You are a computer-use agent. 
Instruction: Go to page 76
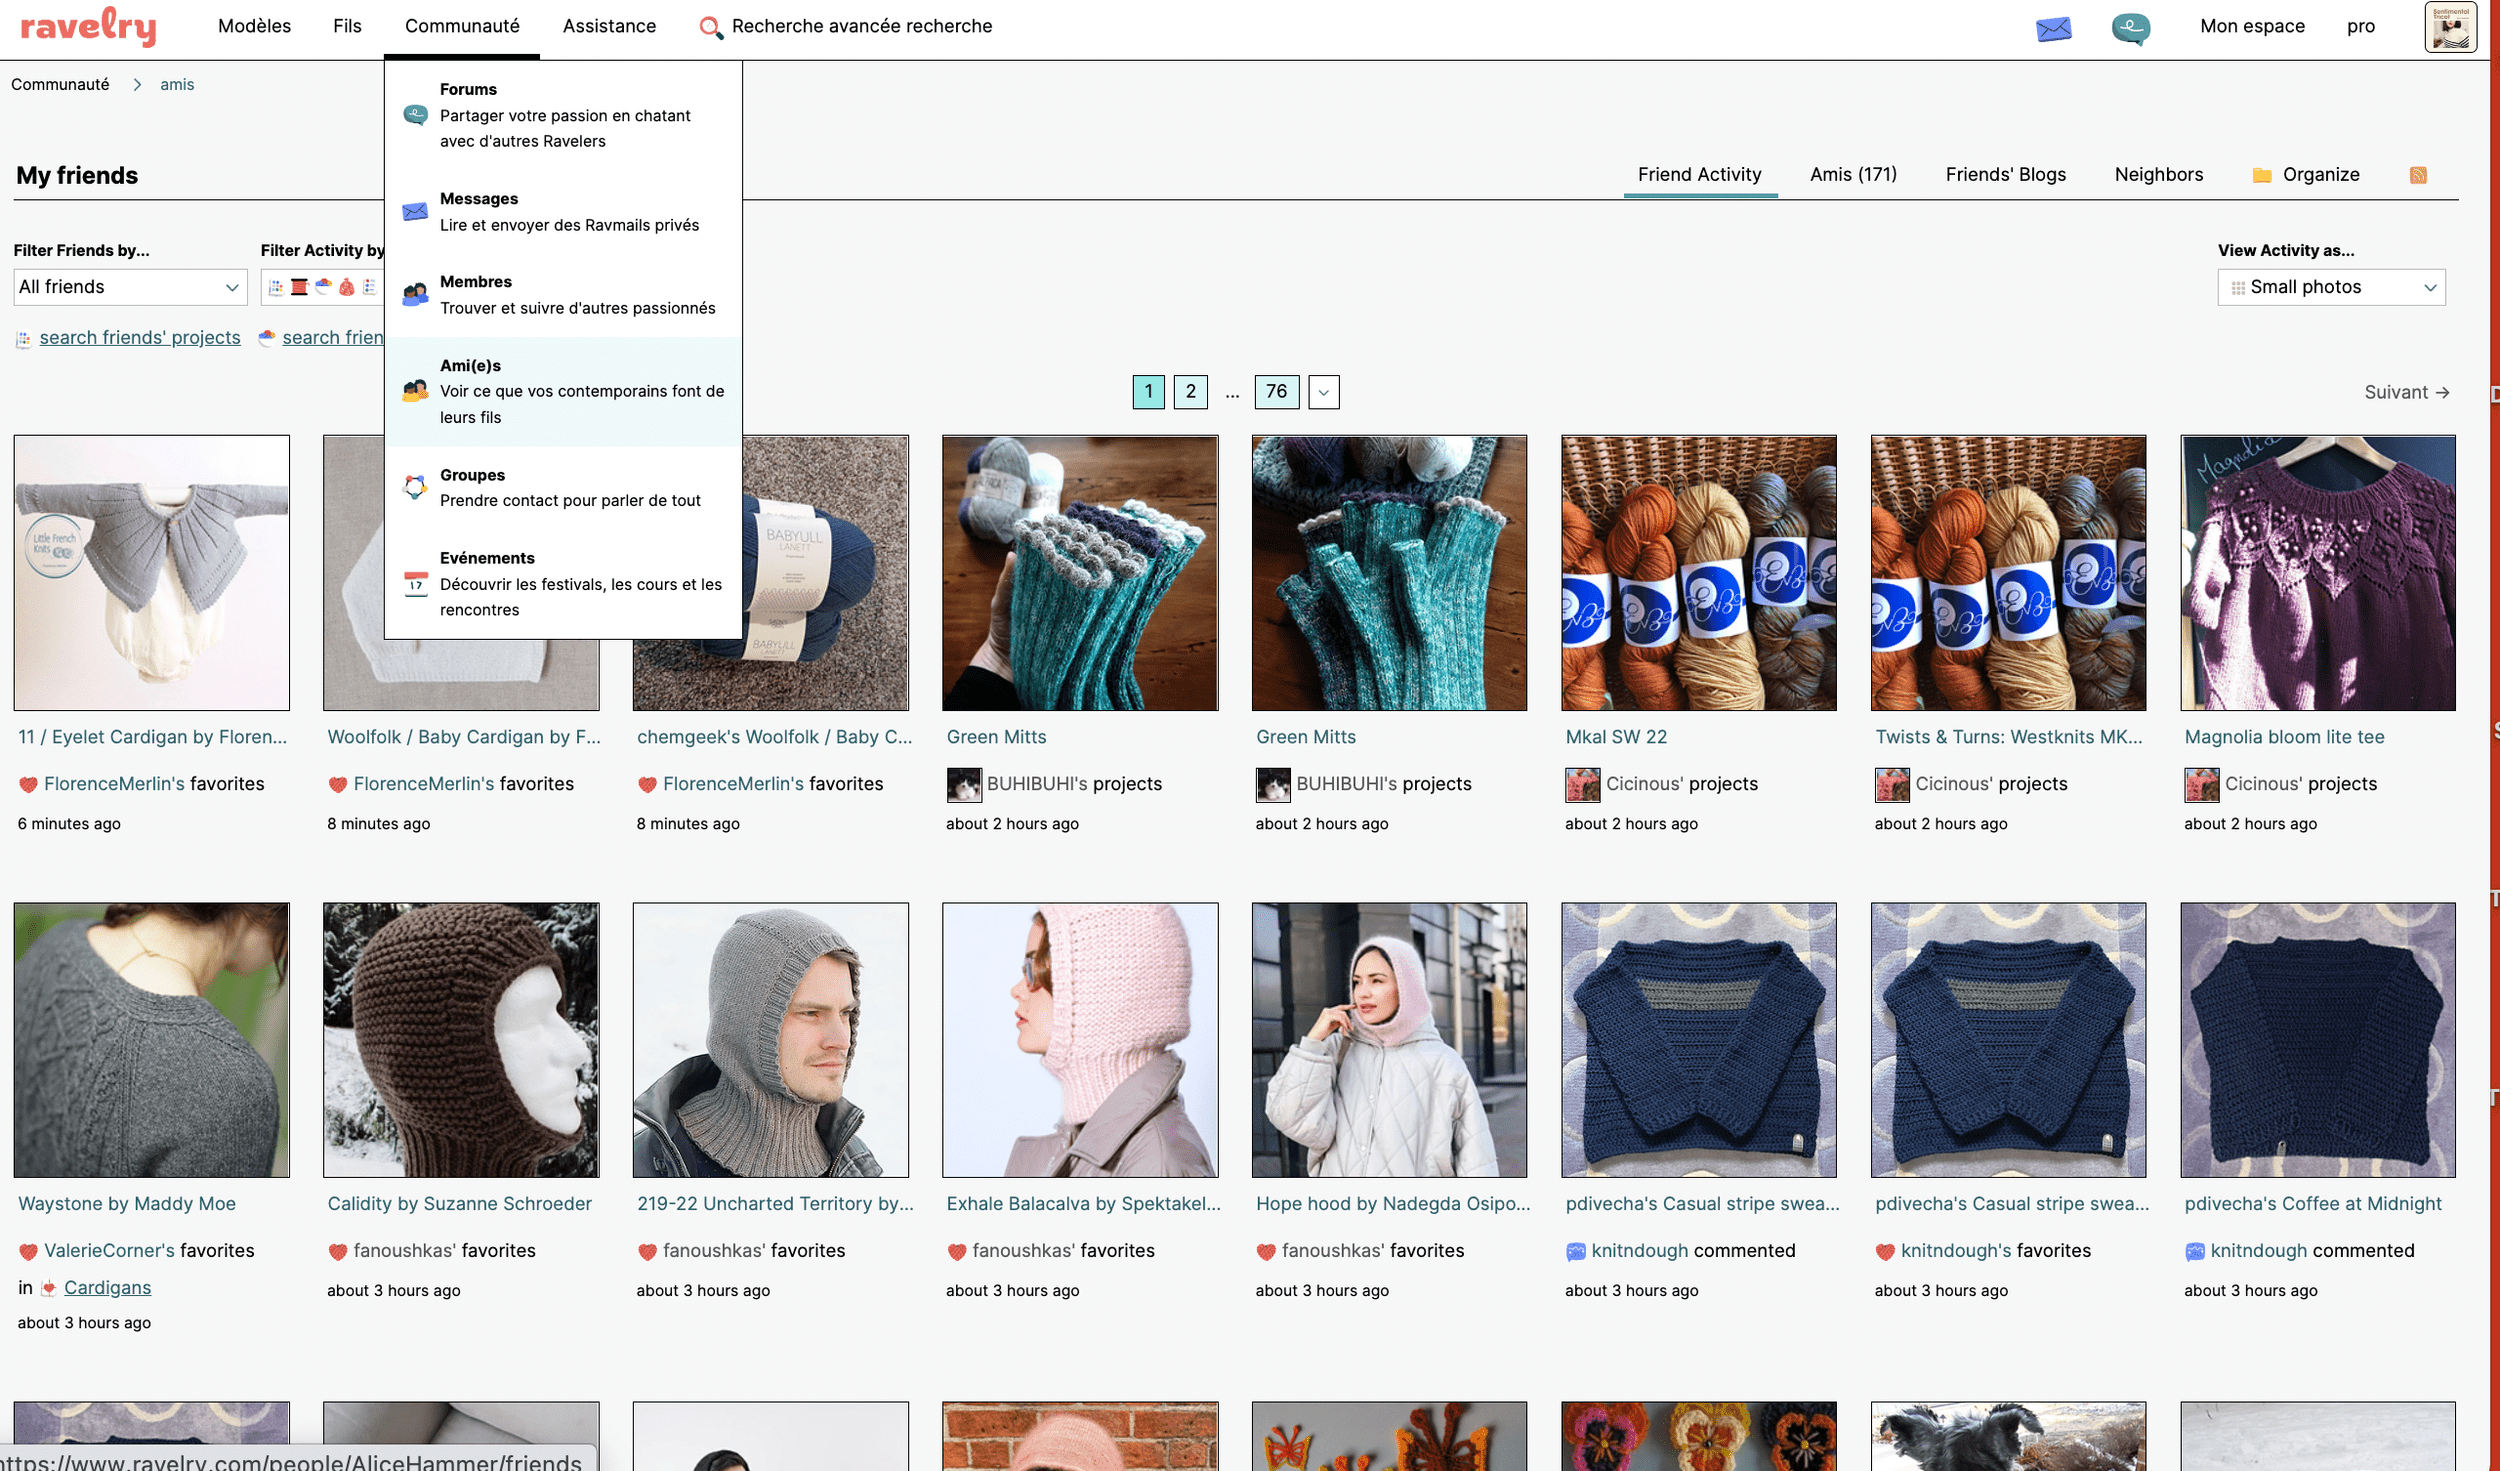(x=1276, y=392)
